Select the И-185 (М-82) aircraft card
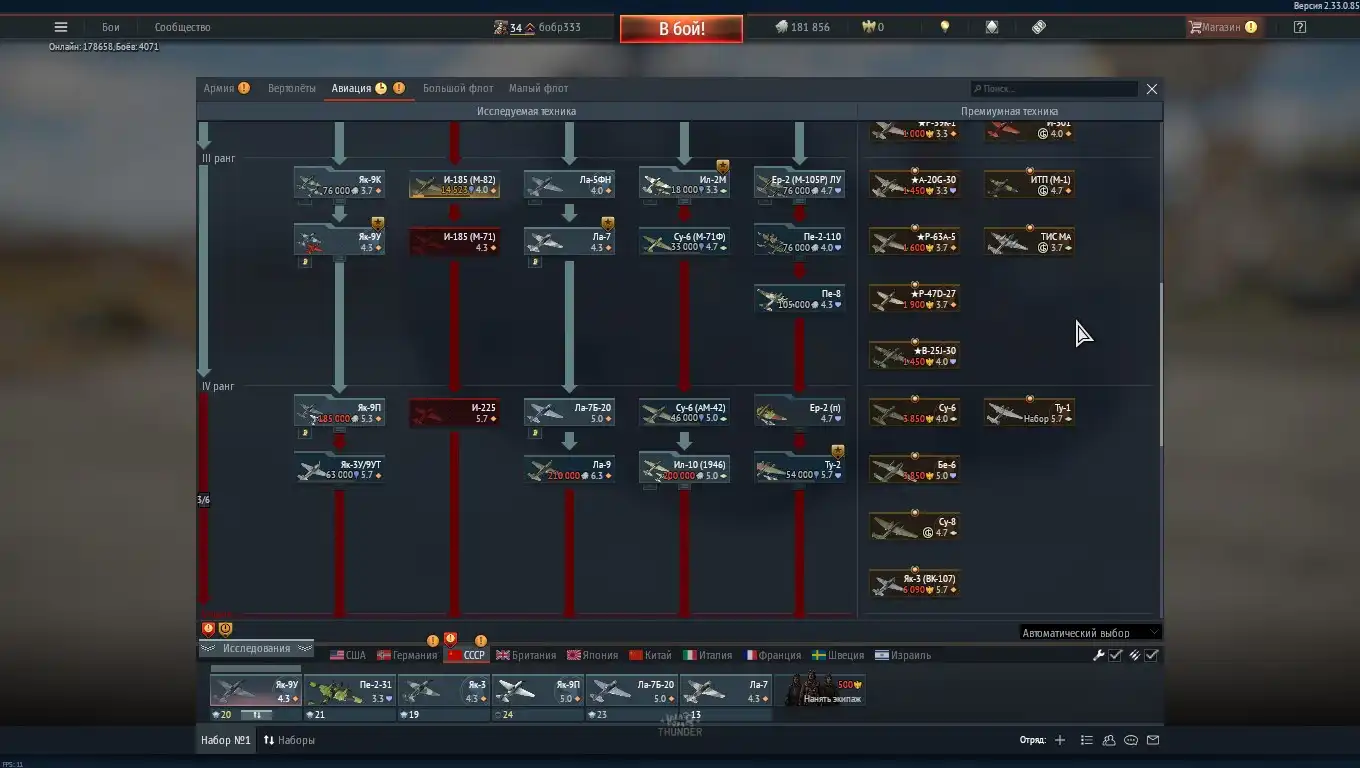 point(455,184)
